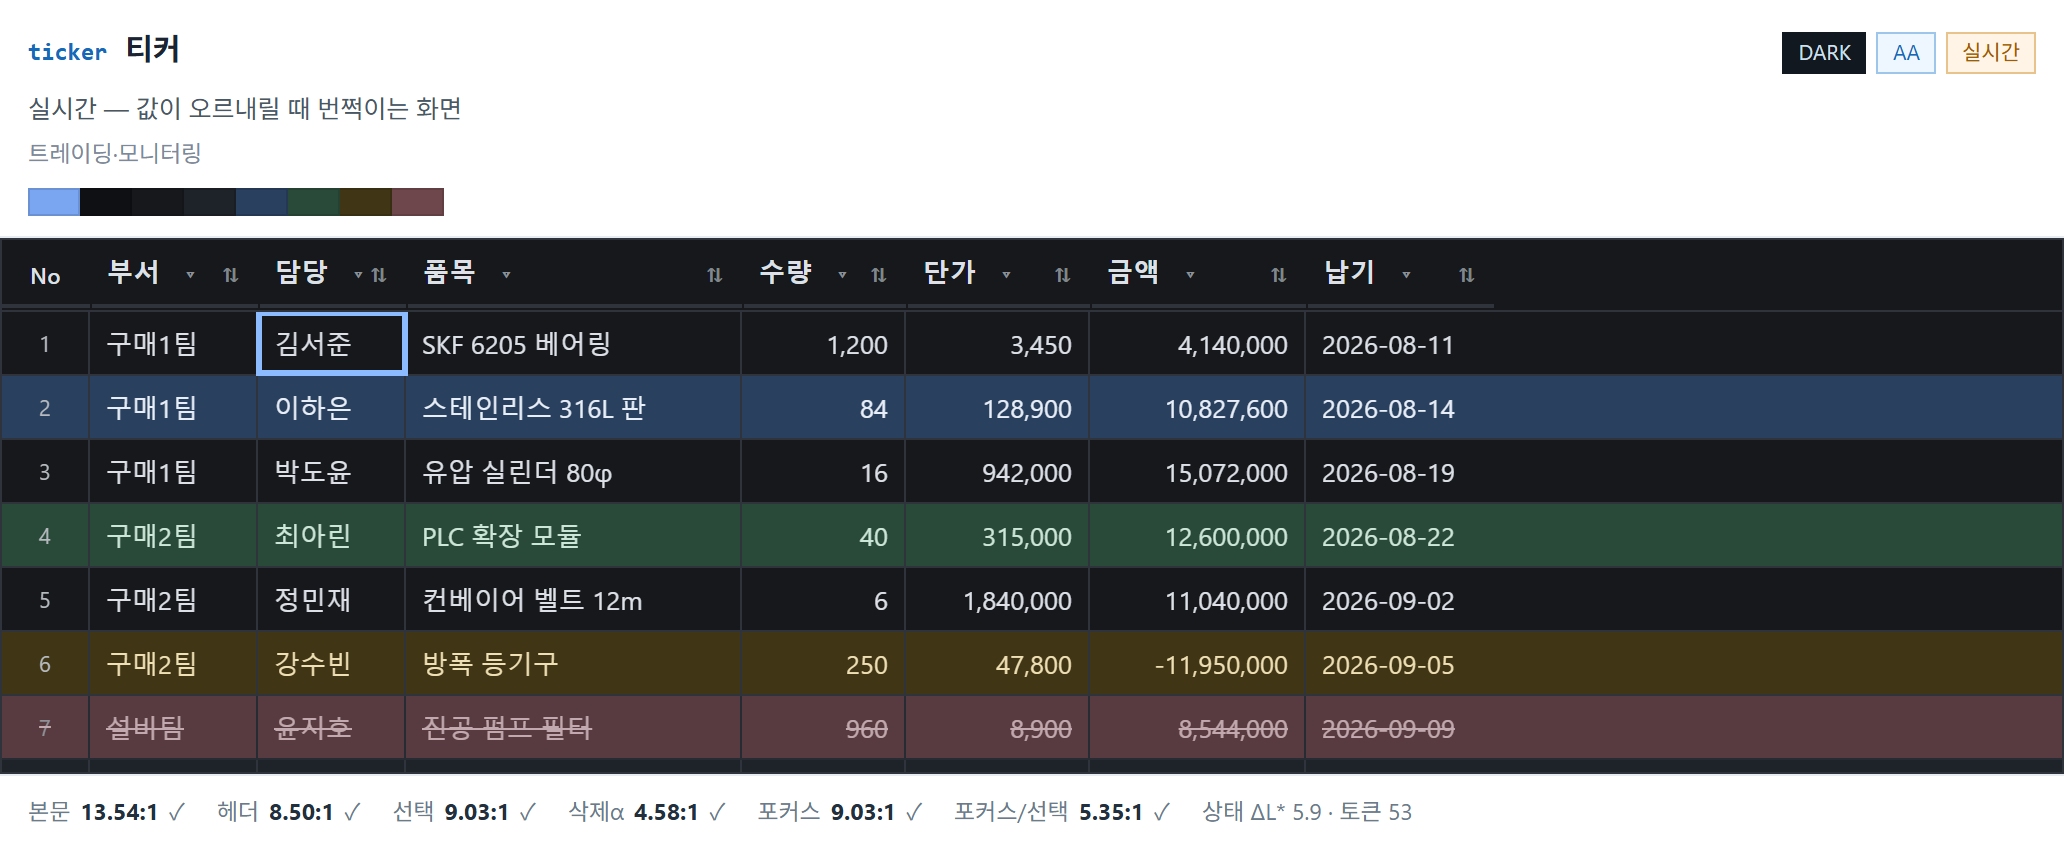
Task: Click the olive brown palette swatch
Action: pos(366,202)
